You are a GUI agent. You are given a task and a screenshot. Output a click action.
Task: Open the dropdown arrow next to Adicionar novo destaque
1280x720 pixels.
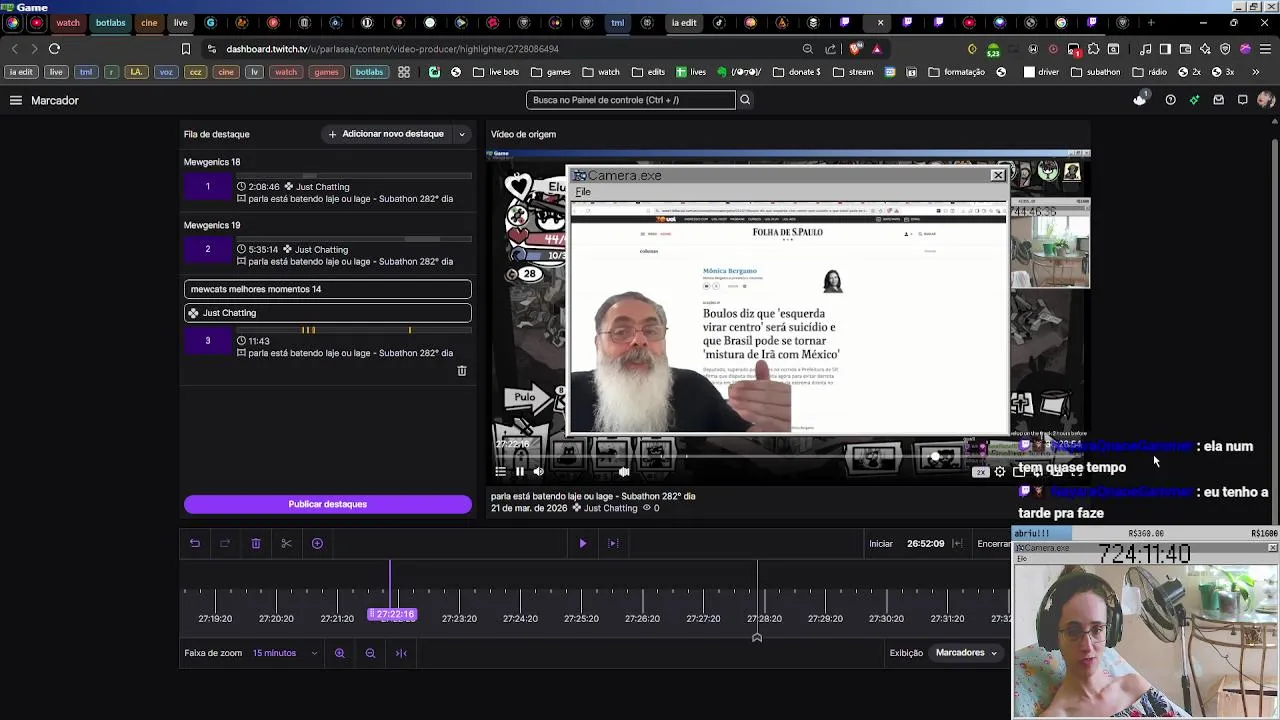click(x=462, y=134)
